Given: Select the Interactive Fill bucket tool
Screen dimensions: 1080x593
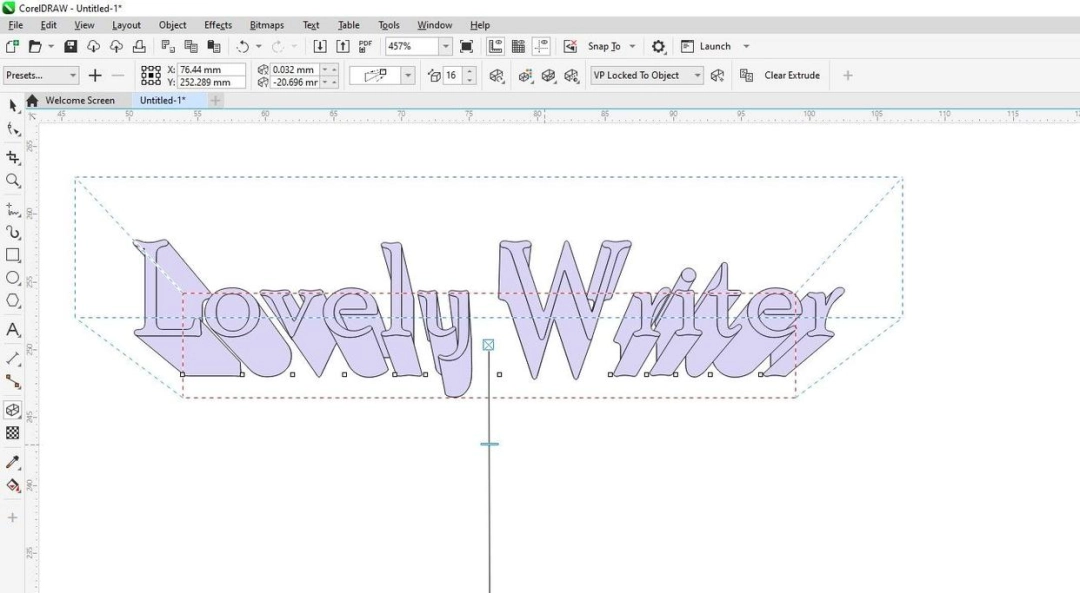Looking at the screenshot, I should pyautogui.click(x=12, y=486).
